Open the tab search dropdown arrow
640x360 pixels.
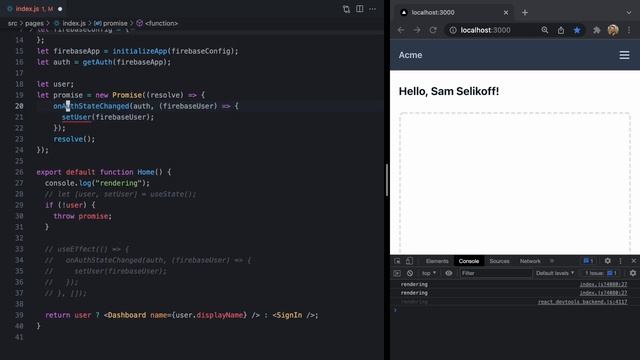click(629, 13)
